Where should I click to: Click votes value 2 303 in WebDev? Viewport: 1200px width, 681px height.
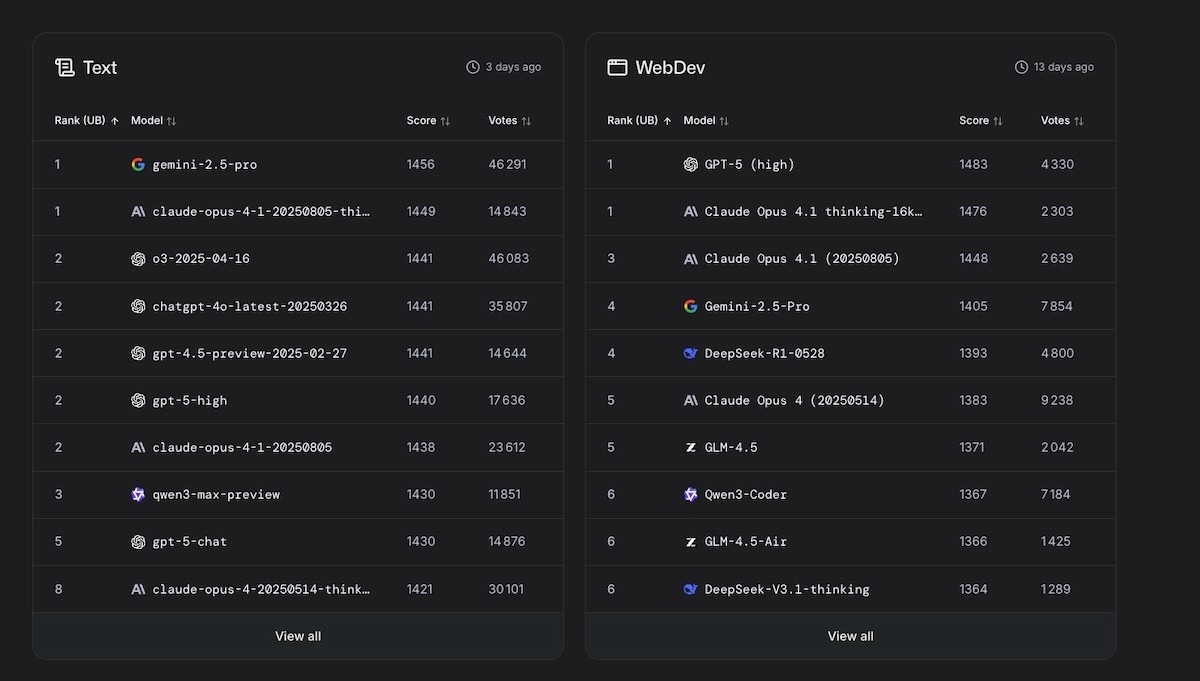pyautogui.click(x=1057, y=211)
